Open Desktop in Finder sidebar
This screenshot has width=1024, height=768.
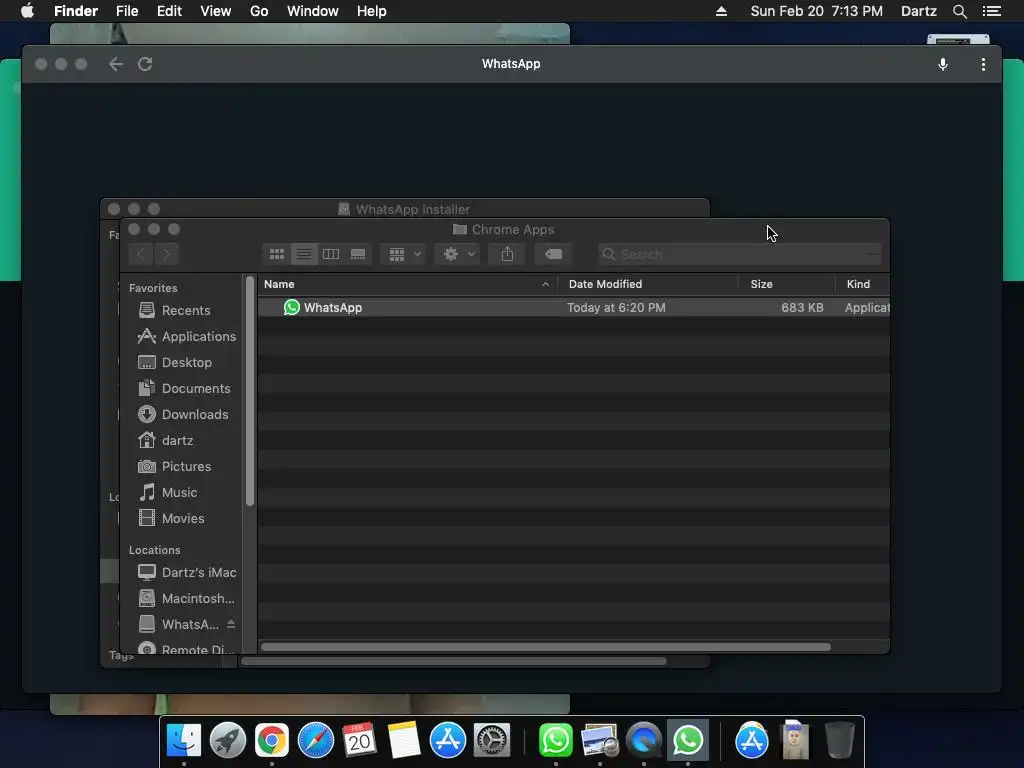point(175,362)
